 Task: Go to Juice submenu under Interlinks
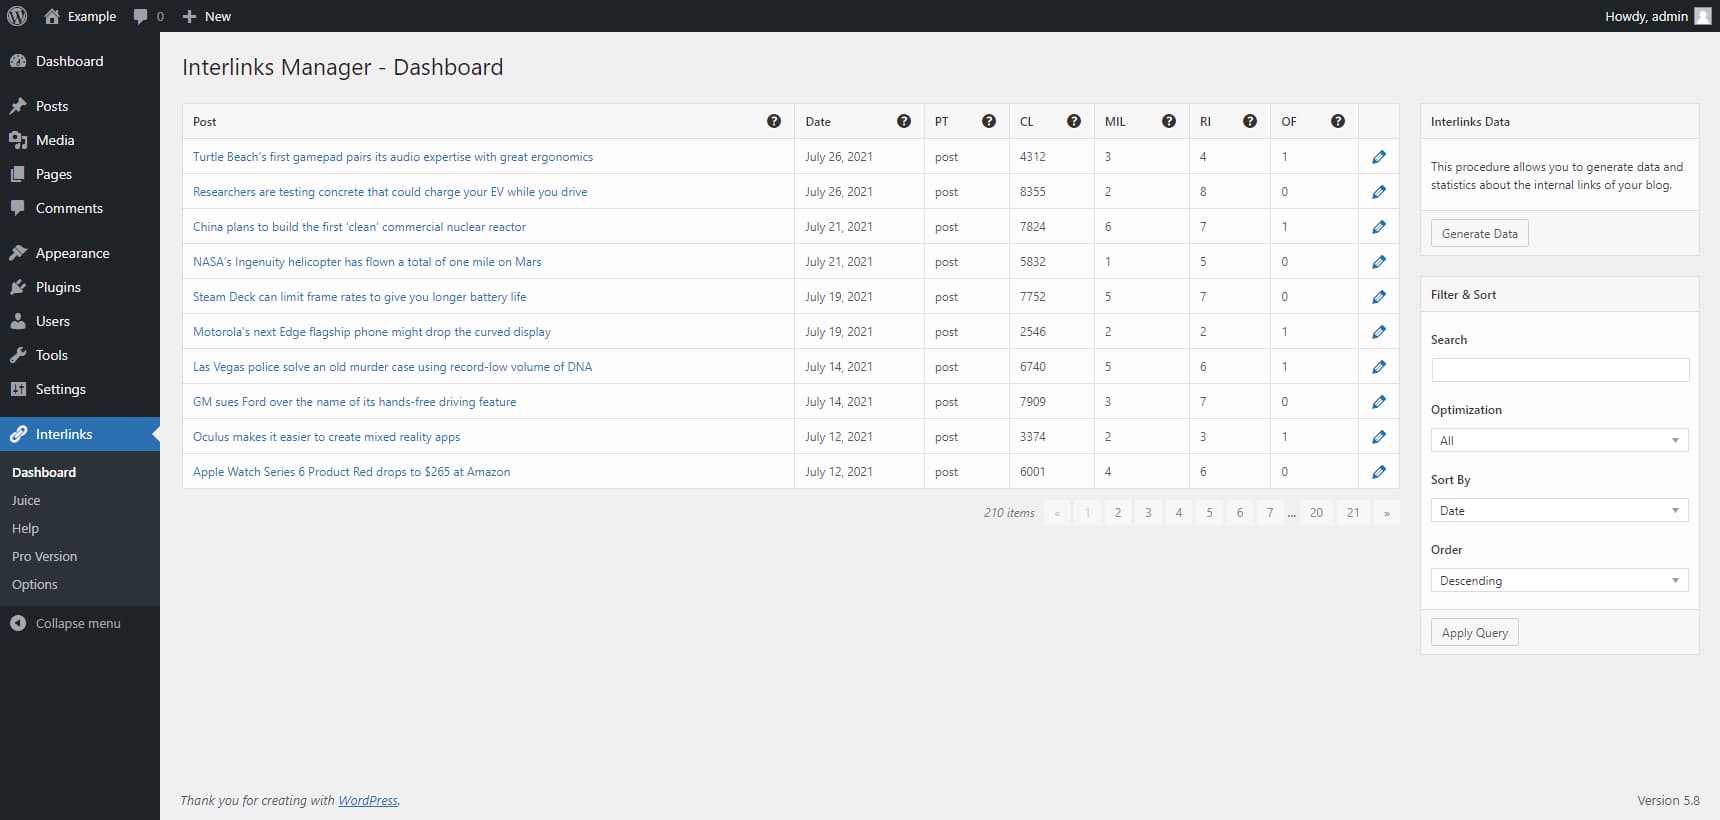click(26, 500)
